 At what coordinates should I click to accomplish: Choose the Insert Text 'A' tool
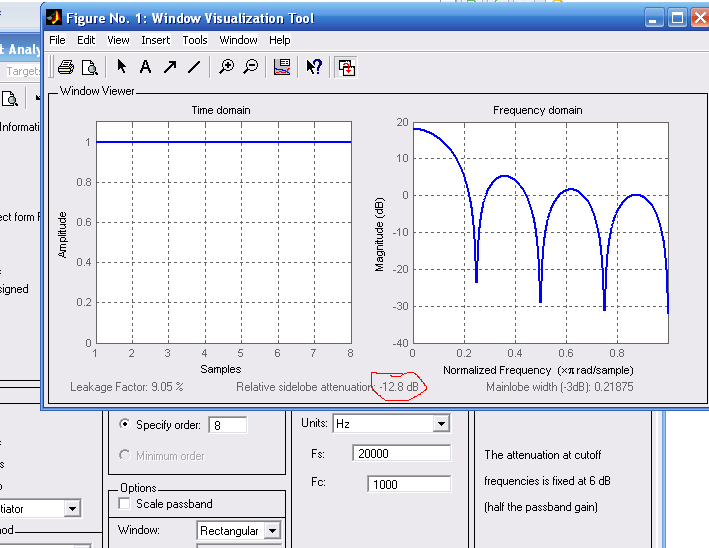pyautogui.click(x=145, y=67)
